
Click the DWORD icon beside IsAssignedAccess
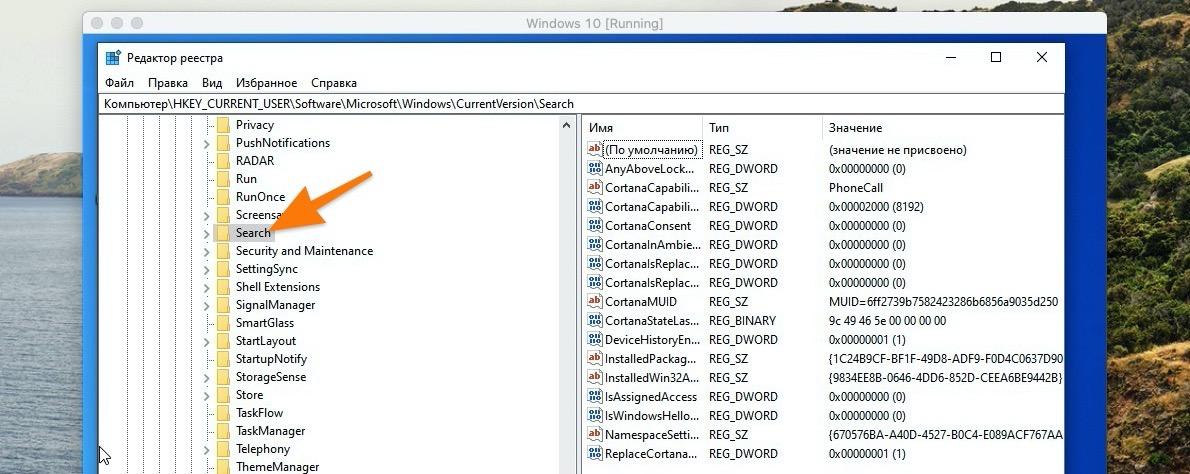(x=595, y=396)
